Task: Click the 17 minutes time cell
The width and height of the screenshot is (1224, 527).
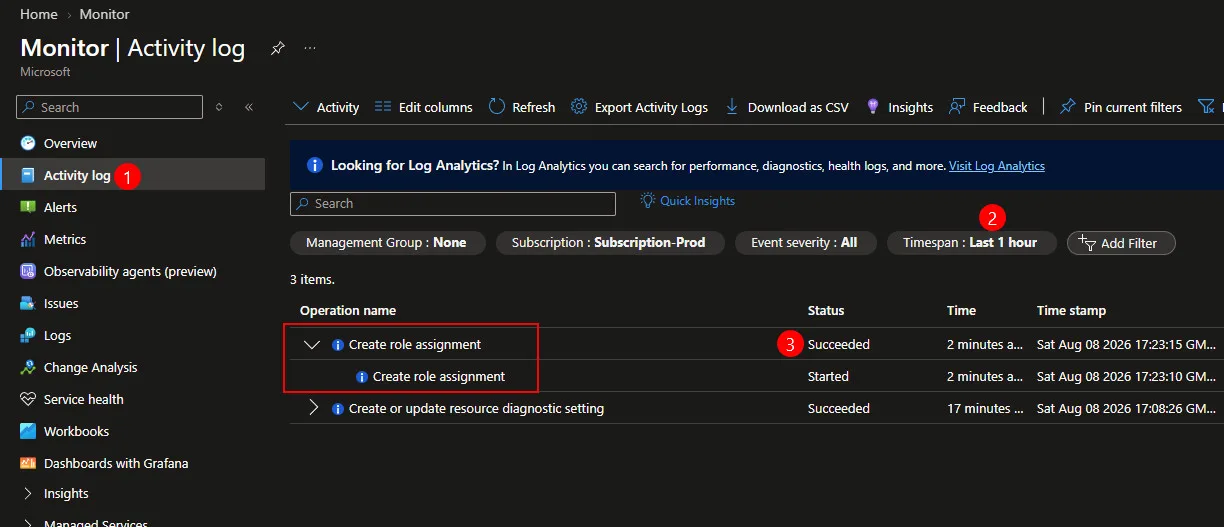Action: pyautogui.click(x=985, y=408)
